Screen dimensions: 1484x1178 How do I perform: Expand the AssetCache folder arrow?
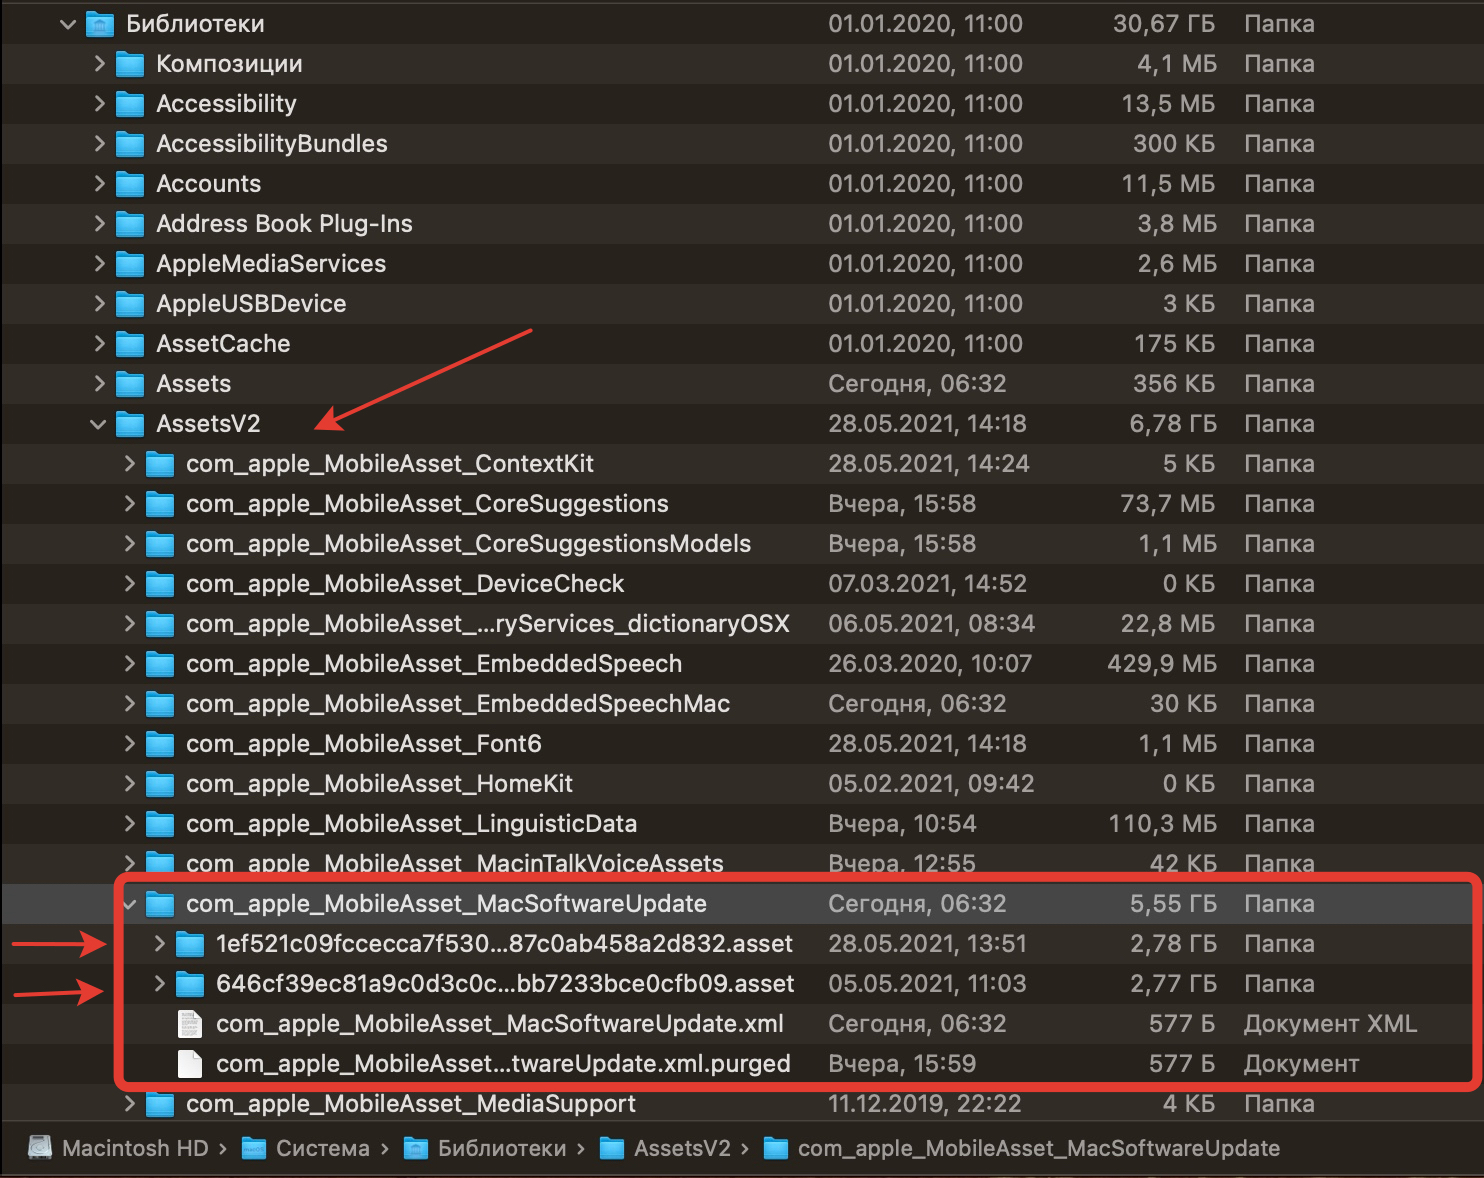pyautogui.click(x=99, y=344)
